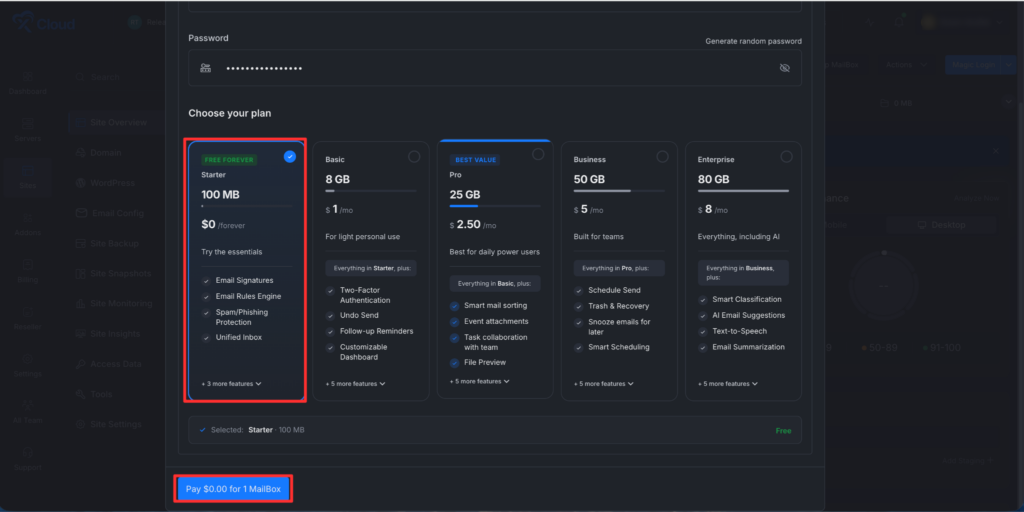Expand Basic's 5 more features
Screen dimensions: 1024x512
[355, 384]
